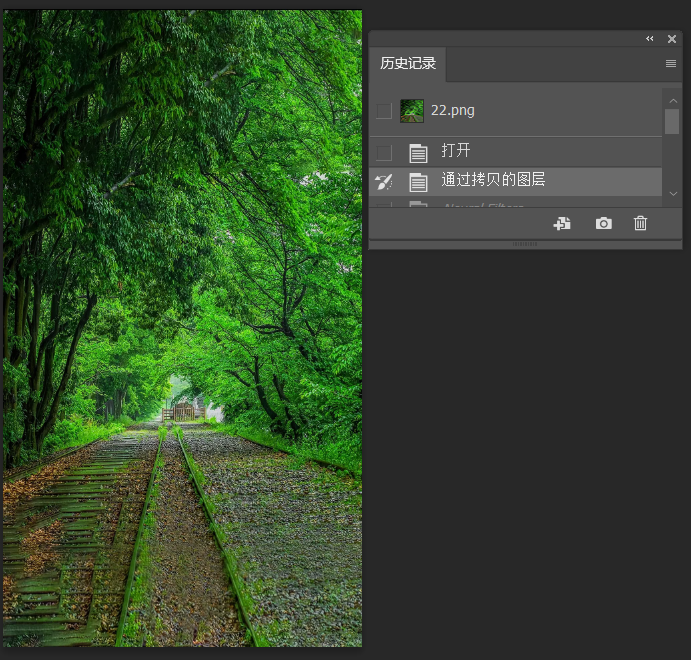Select the 通过拷贝的图层 history state
This screenshot has height=660, width=691.
(515, 181)
